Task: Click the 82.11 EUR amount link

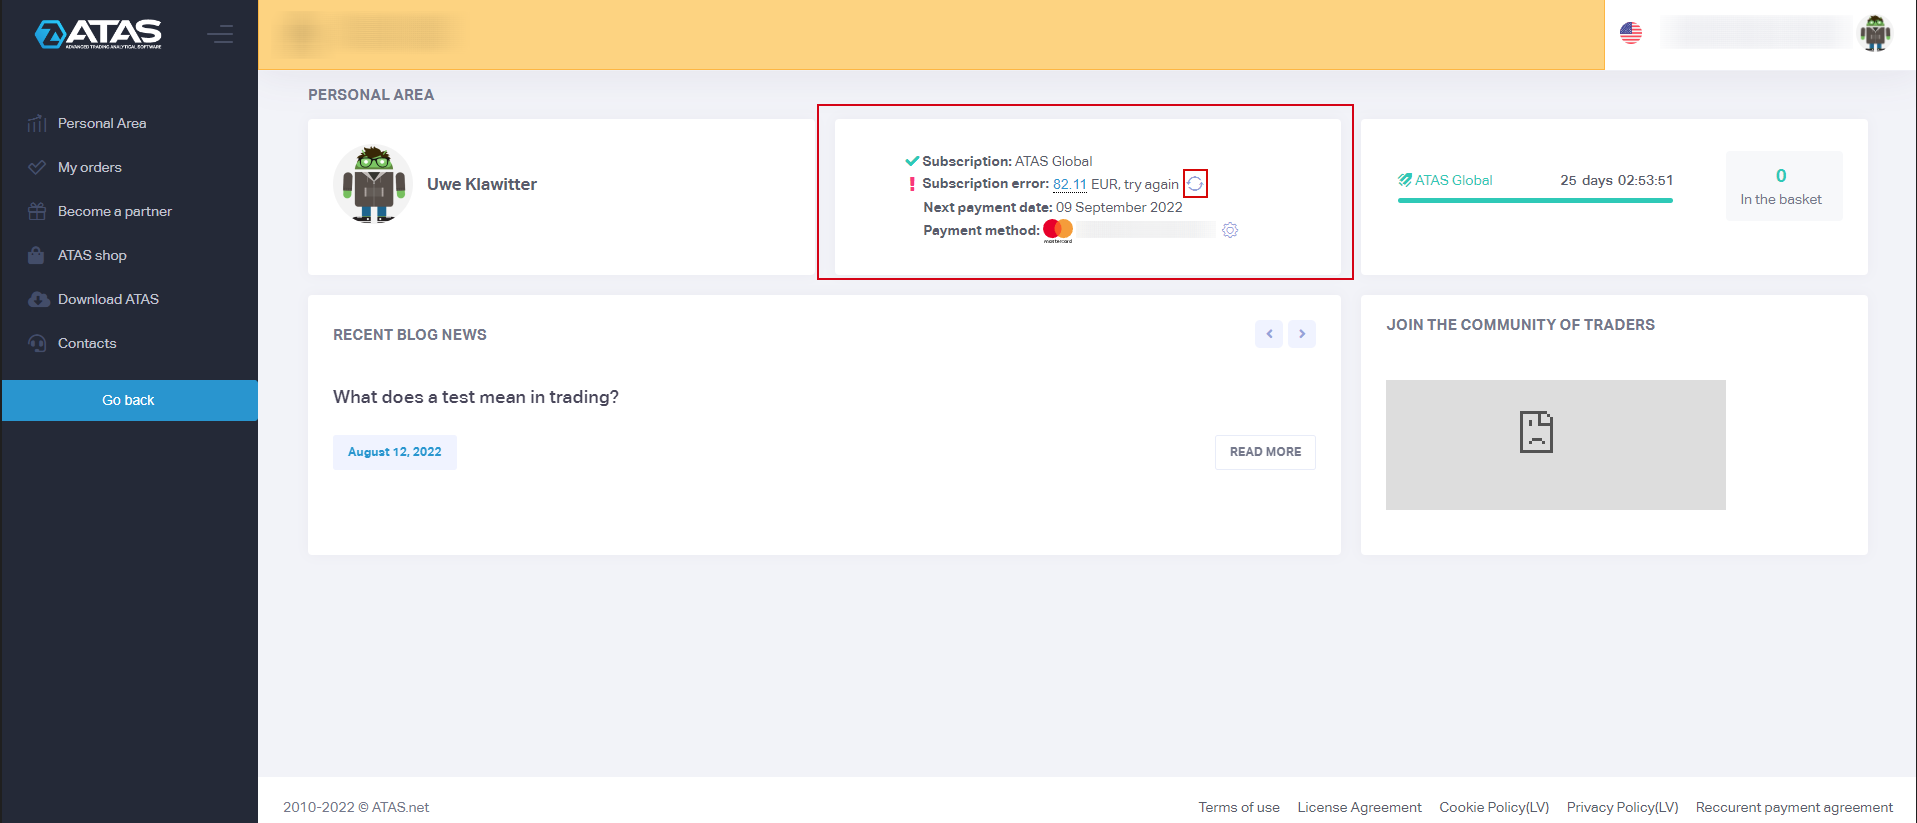Action: pyautogui.click(x=1069, y=184)
